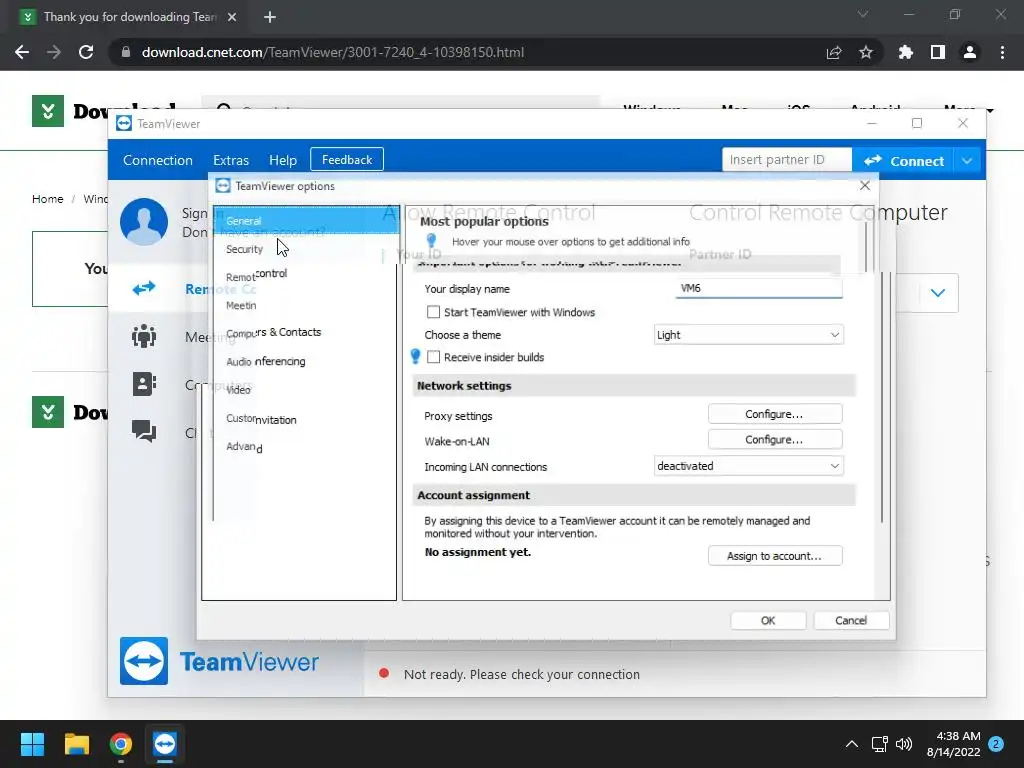1024x768 pixels.
Task: Click Home breadcrumb link on CNET page
Action: (x=48, y=199)
